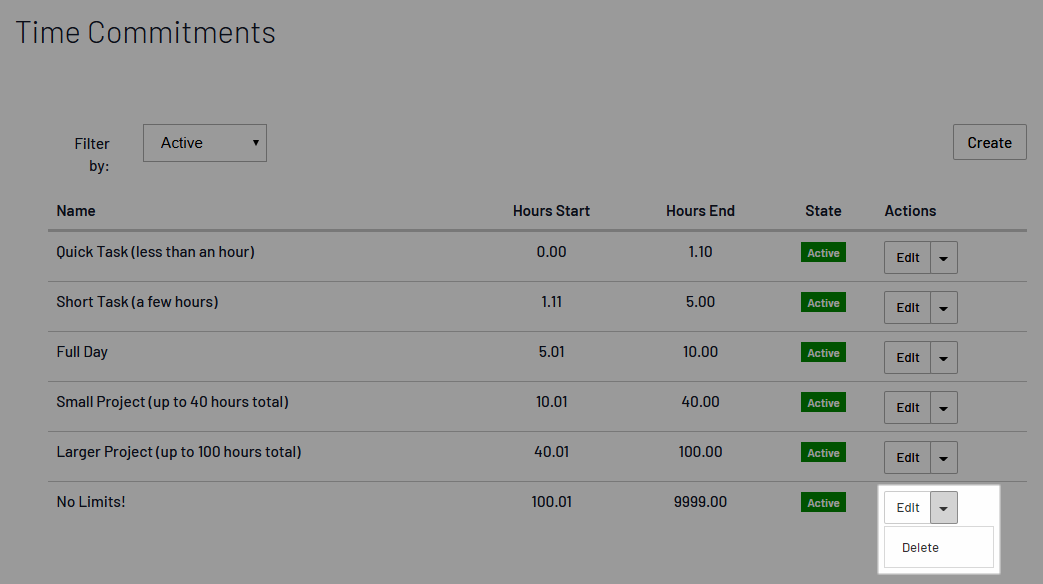Expand actions caret for Quick Task row
Image resolution: width=1043 pixels, height=584 pixels.
coord(944,258)
